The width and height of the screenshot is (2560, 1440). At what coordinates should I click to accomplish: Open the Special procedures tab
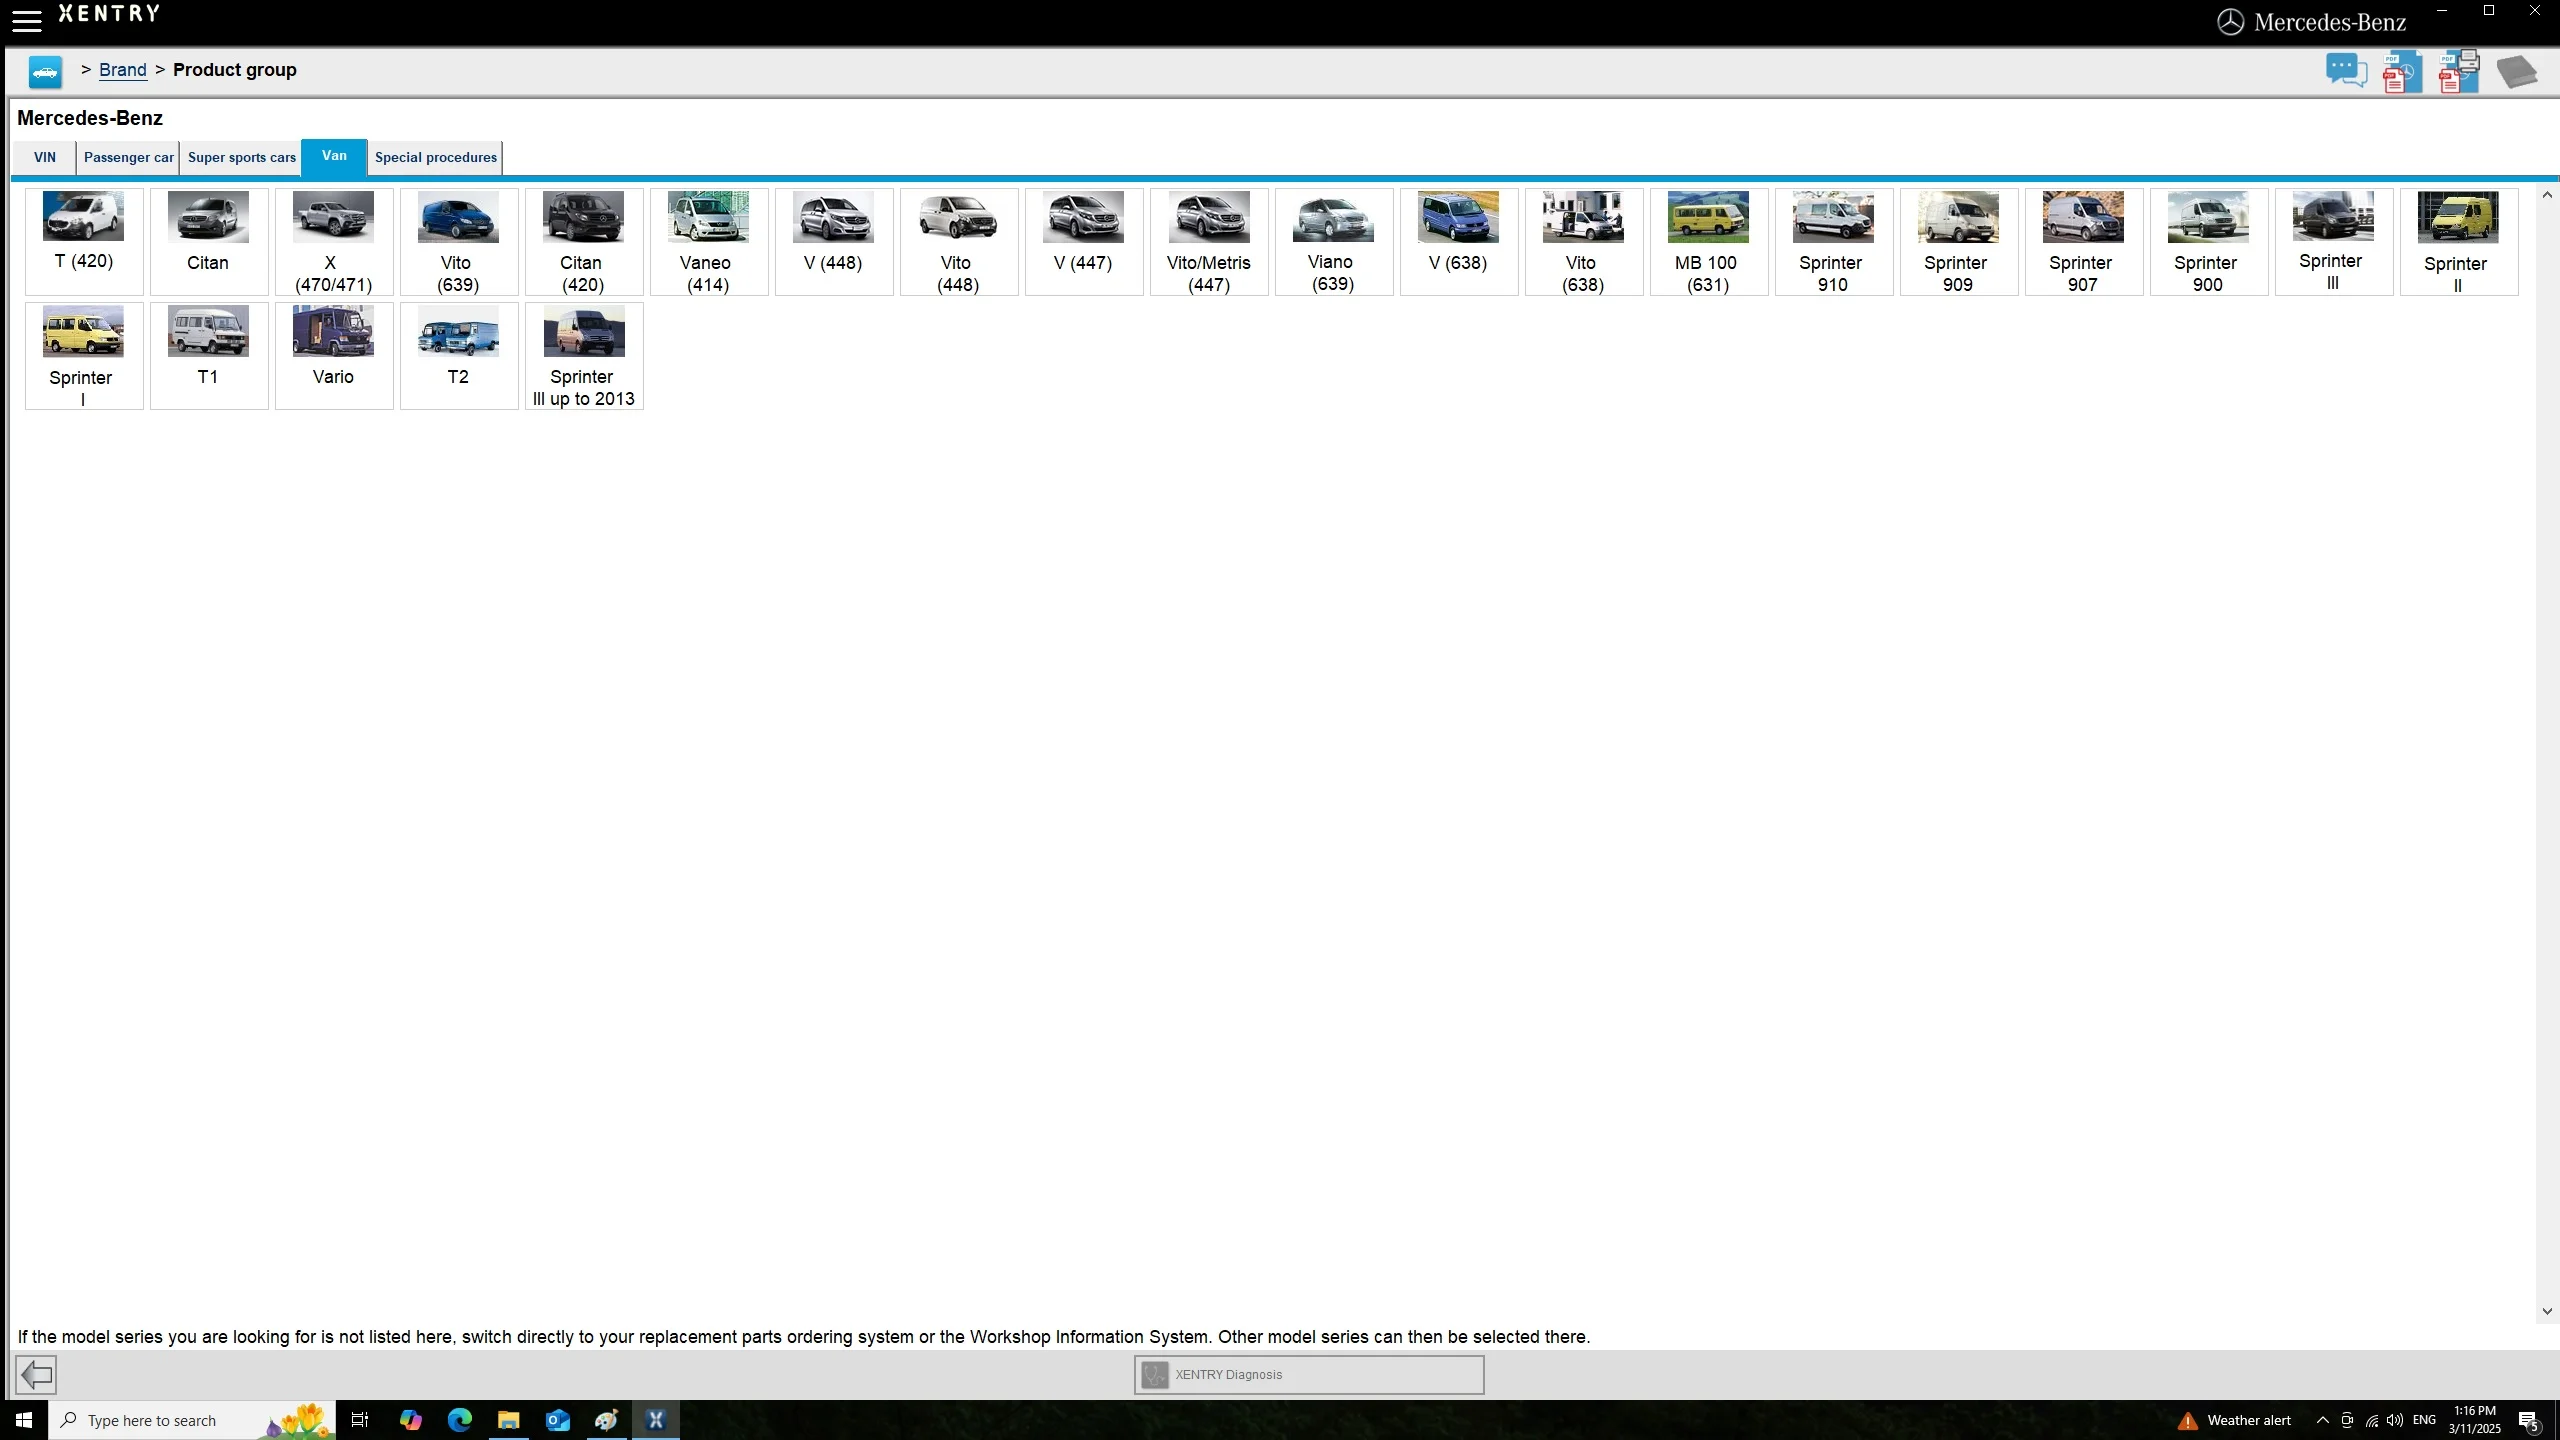(435, 157)
